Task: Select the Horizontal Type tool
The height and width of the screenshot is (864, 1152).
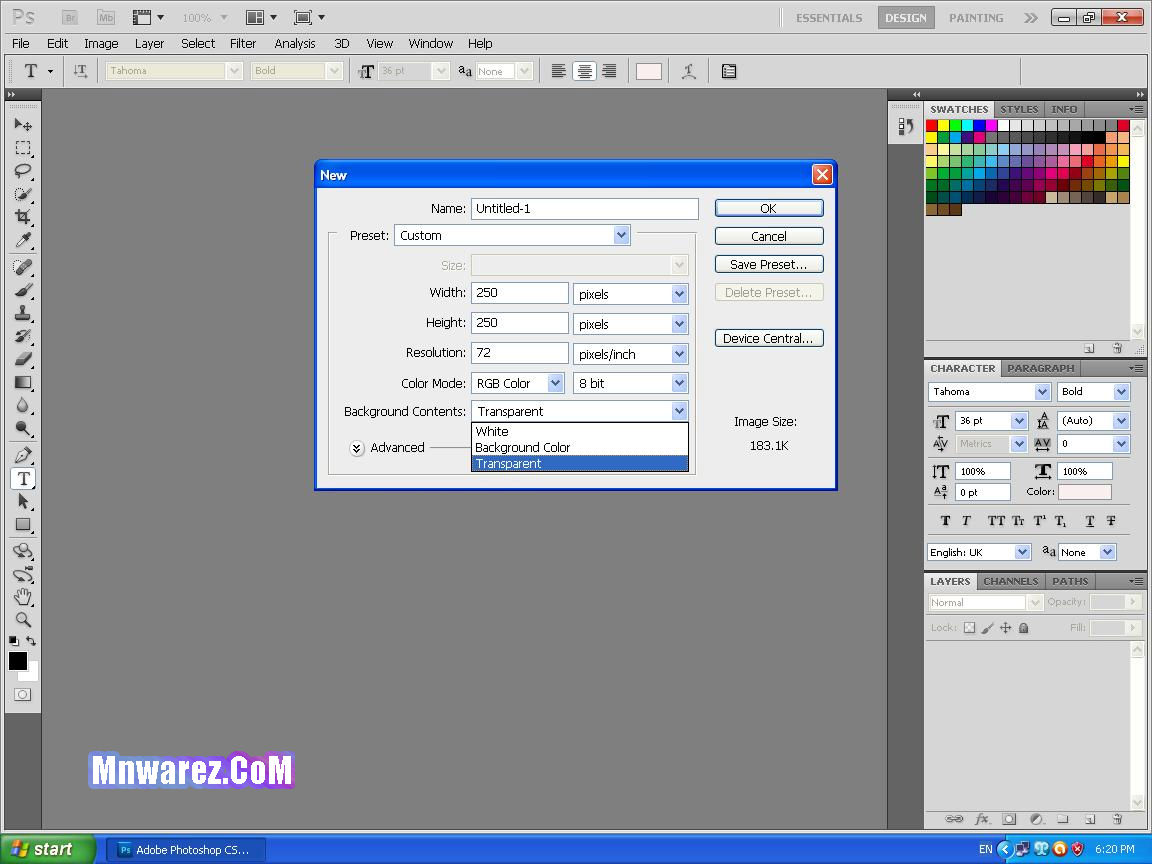Action: pos(23,479)
